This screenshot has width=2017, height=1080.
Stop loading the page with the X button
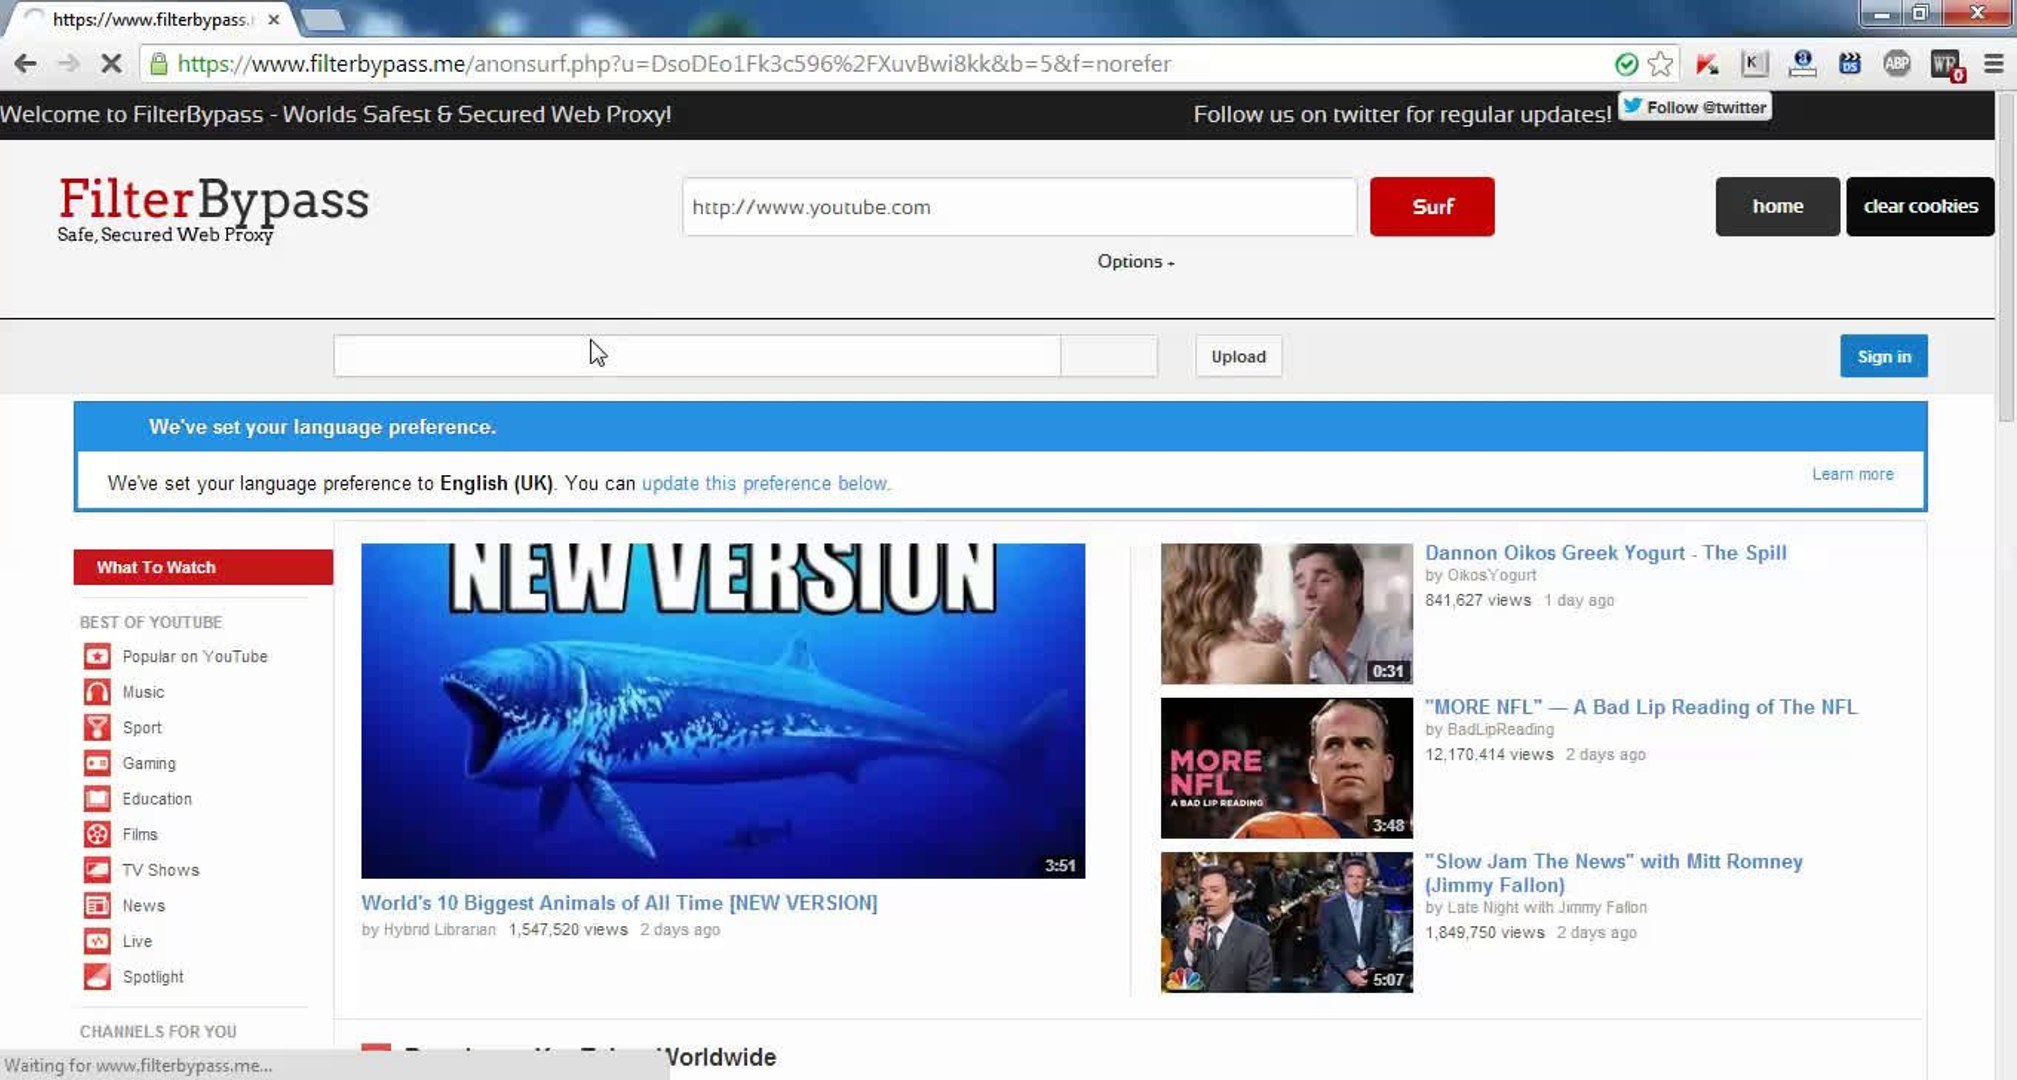click(x=111, y=64)
